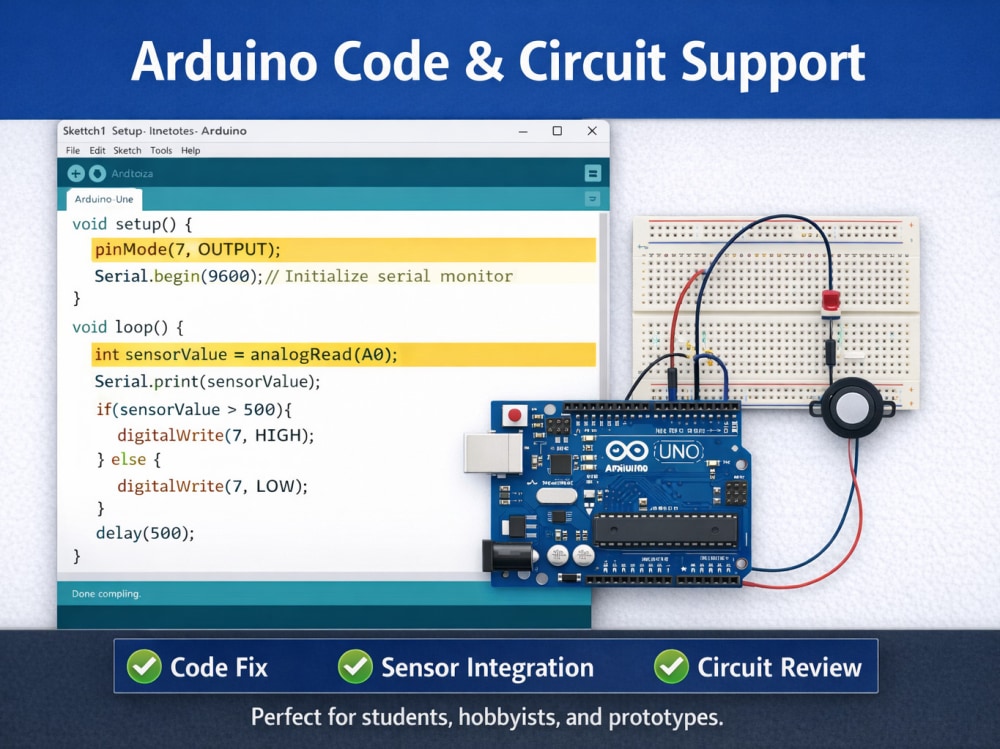The image size is (1000, 749).
Task: Click the 'Circuit Review' label
Action: (779, 667)
